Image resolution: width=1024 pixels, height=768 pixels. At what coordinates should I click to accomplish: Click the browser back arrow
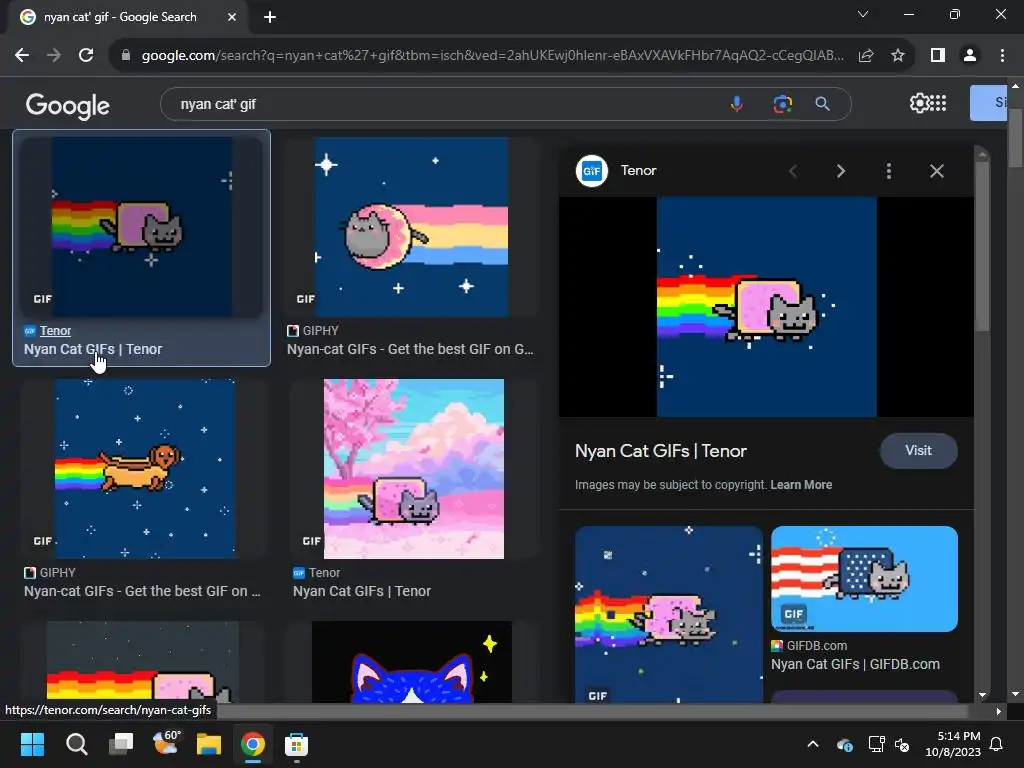pos(22,56)
